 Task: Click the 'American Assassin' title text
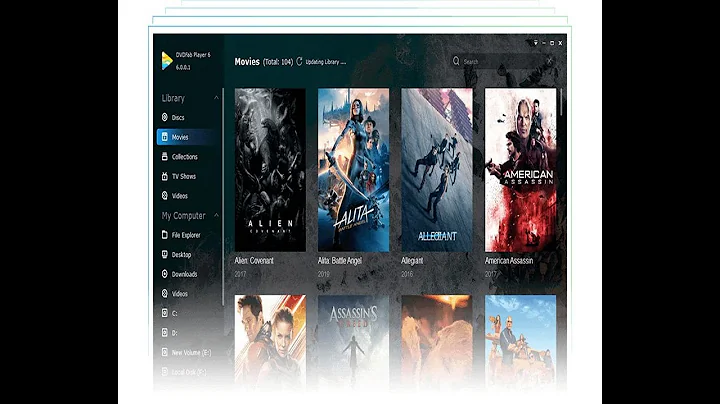click(509, 260)
